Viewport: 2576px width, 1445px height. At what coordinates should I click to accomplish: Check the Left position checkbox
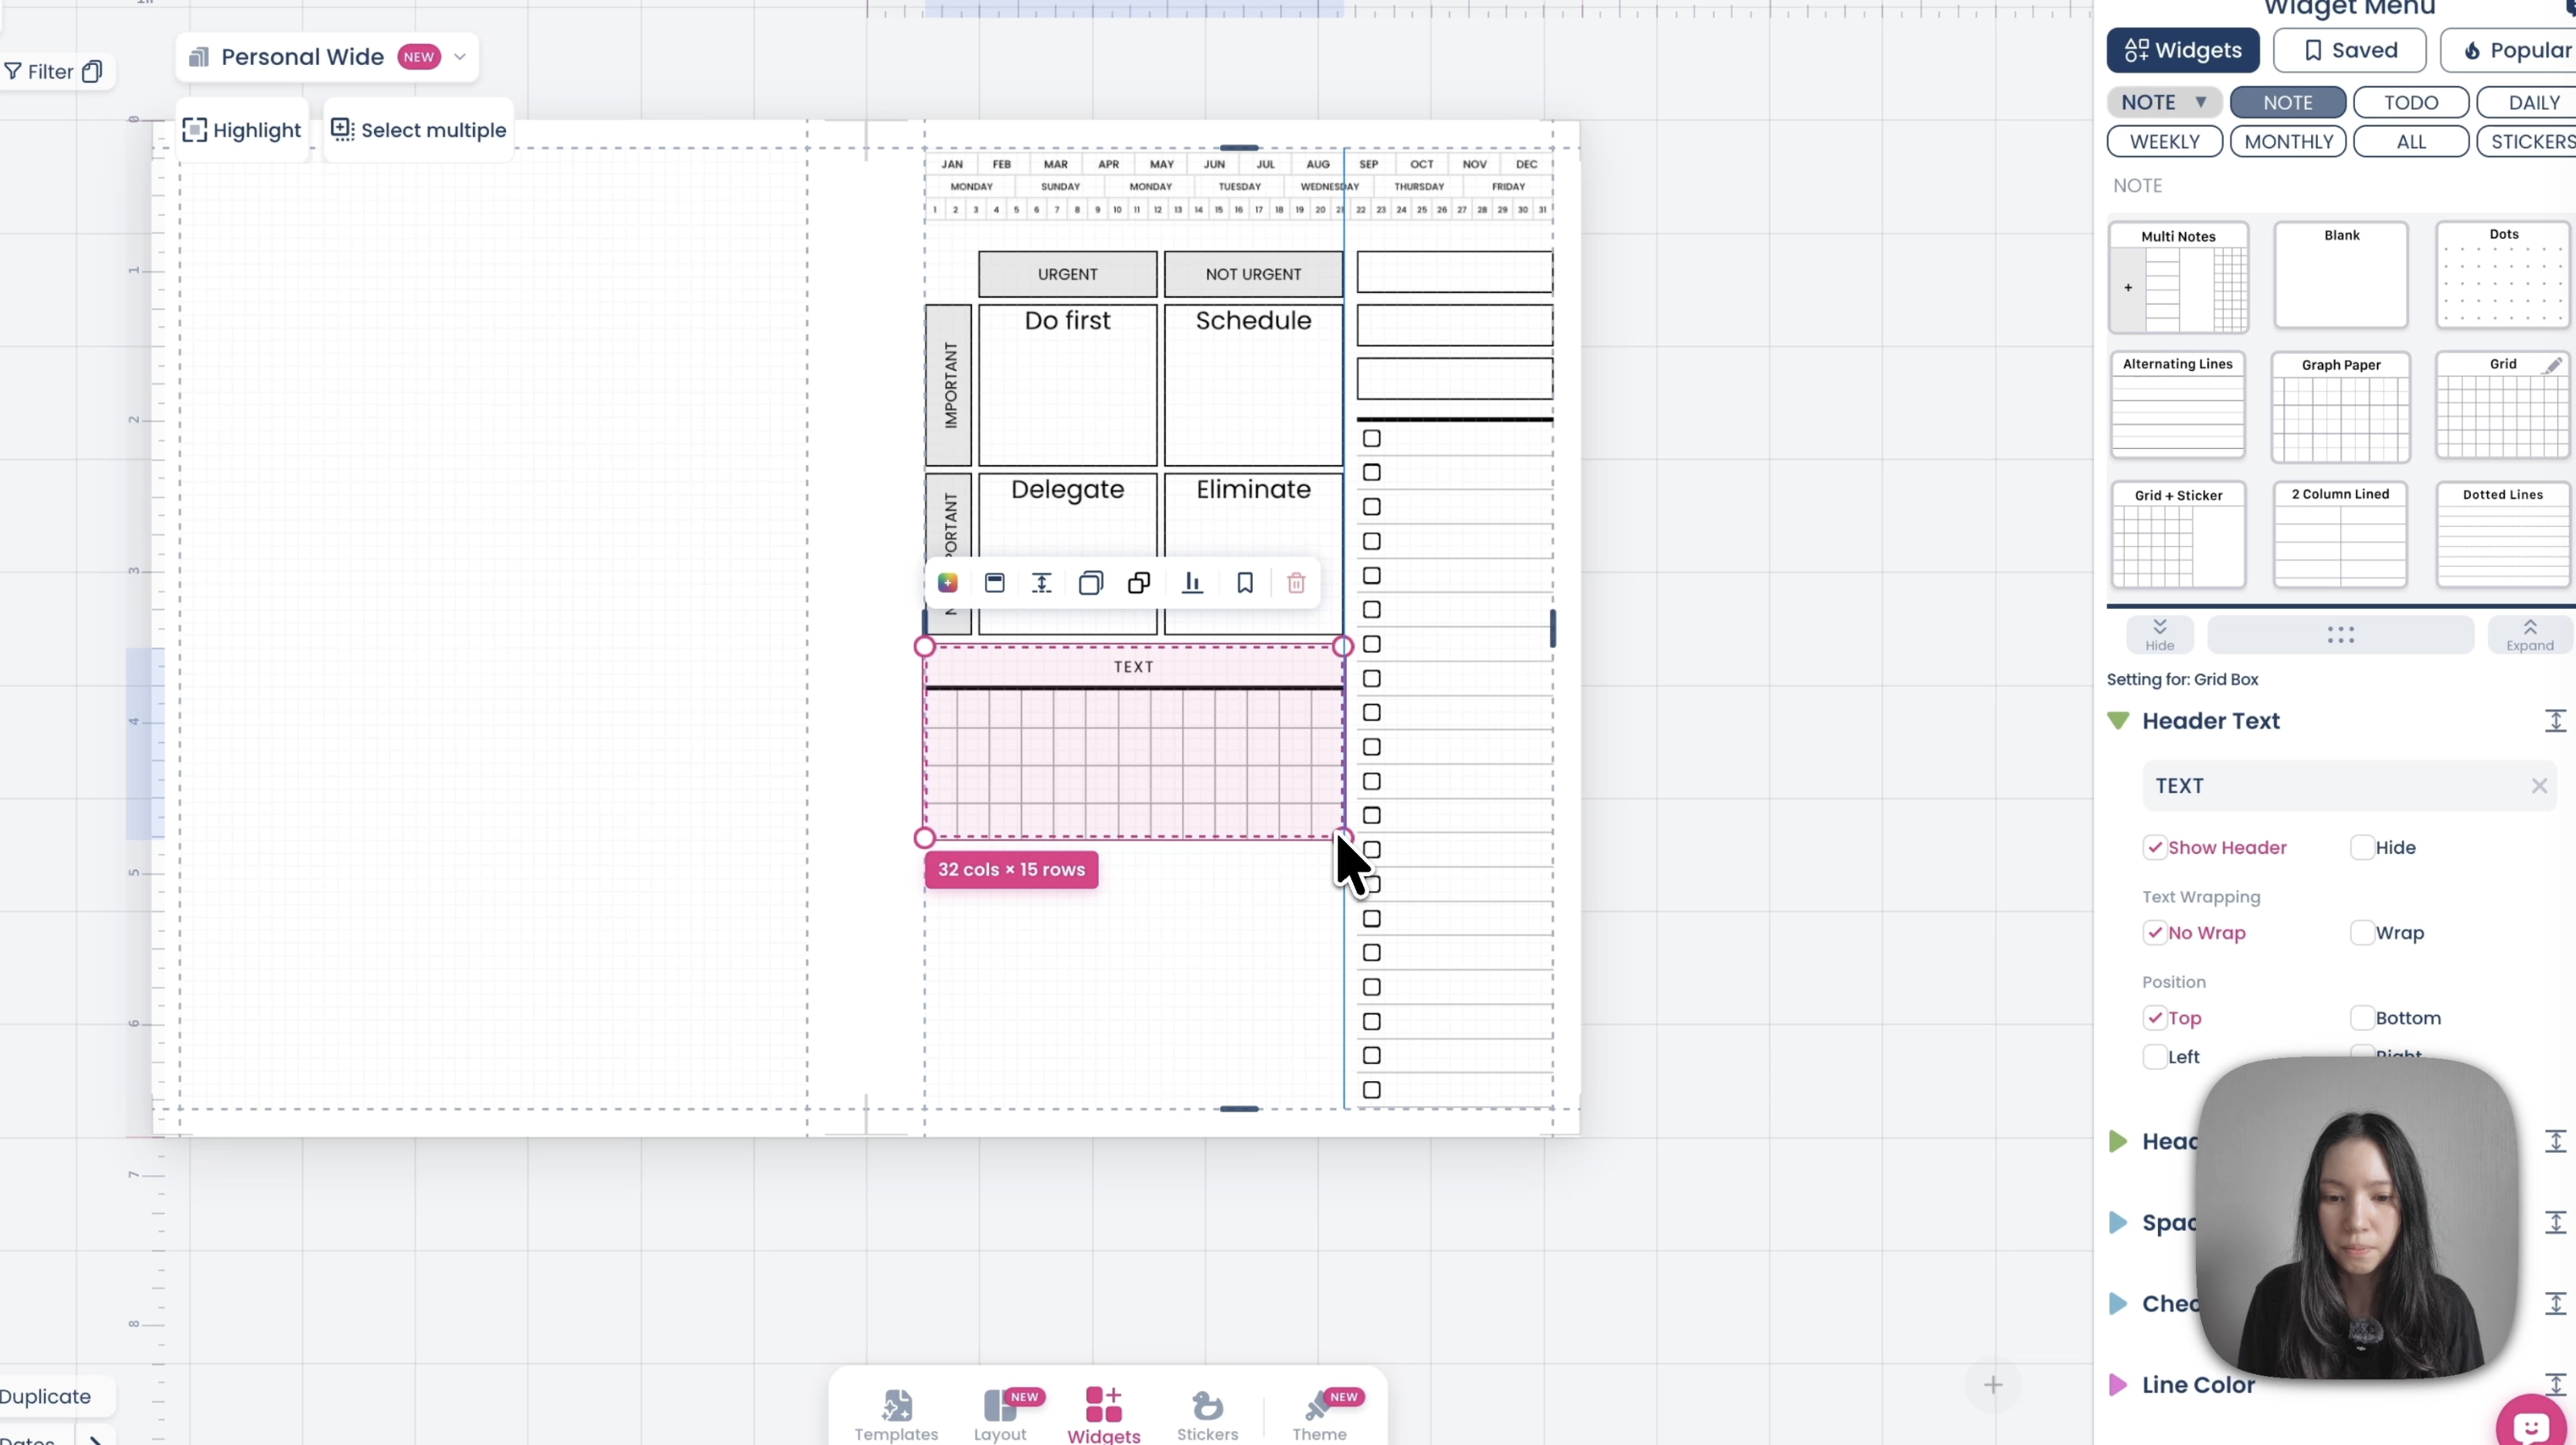pyautogui.click(x=2155, y=1057)
